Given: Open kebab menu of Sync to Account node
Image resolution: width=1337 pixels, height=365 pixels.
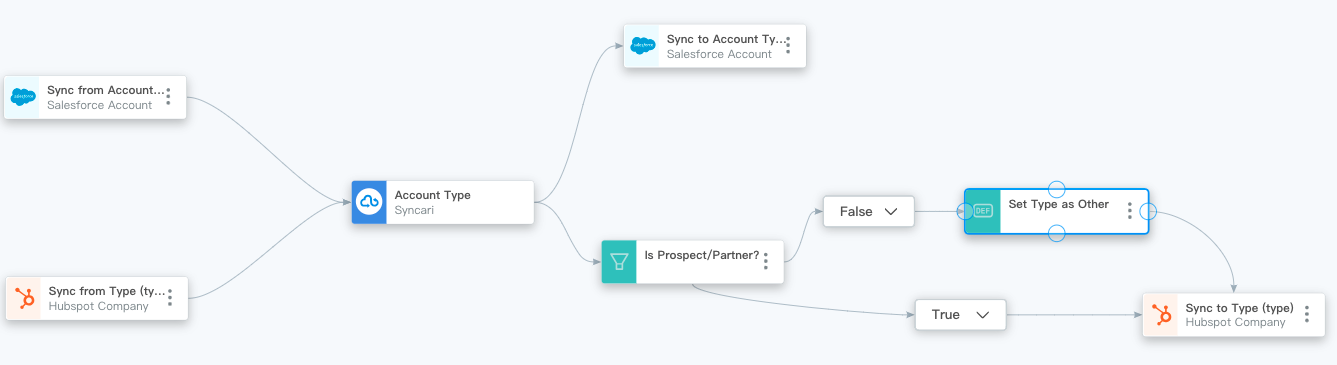Looking at the screenshot, I should pyautogui.click(x=788, y=45).
